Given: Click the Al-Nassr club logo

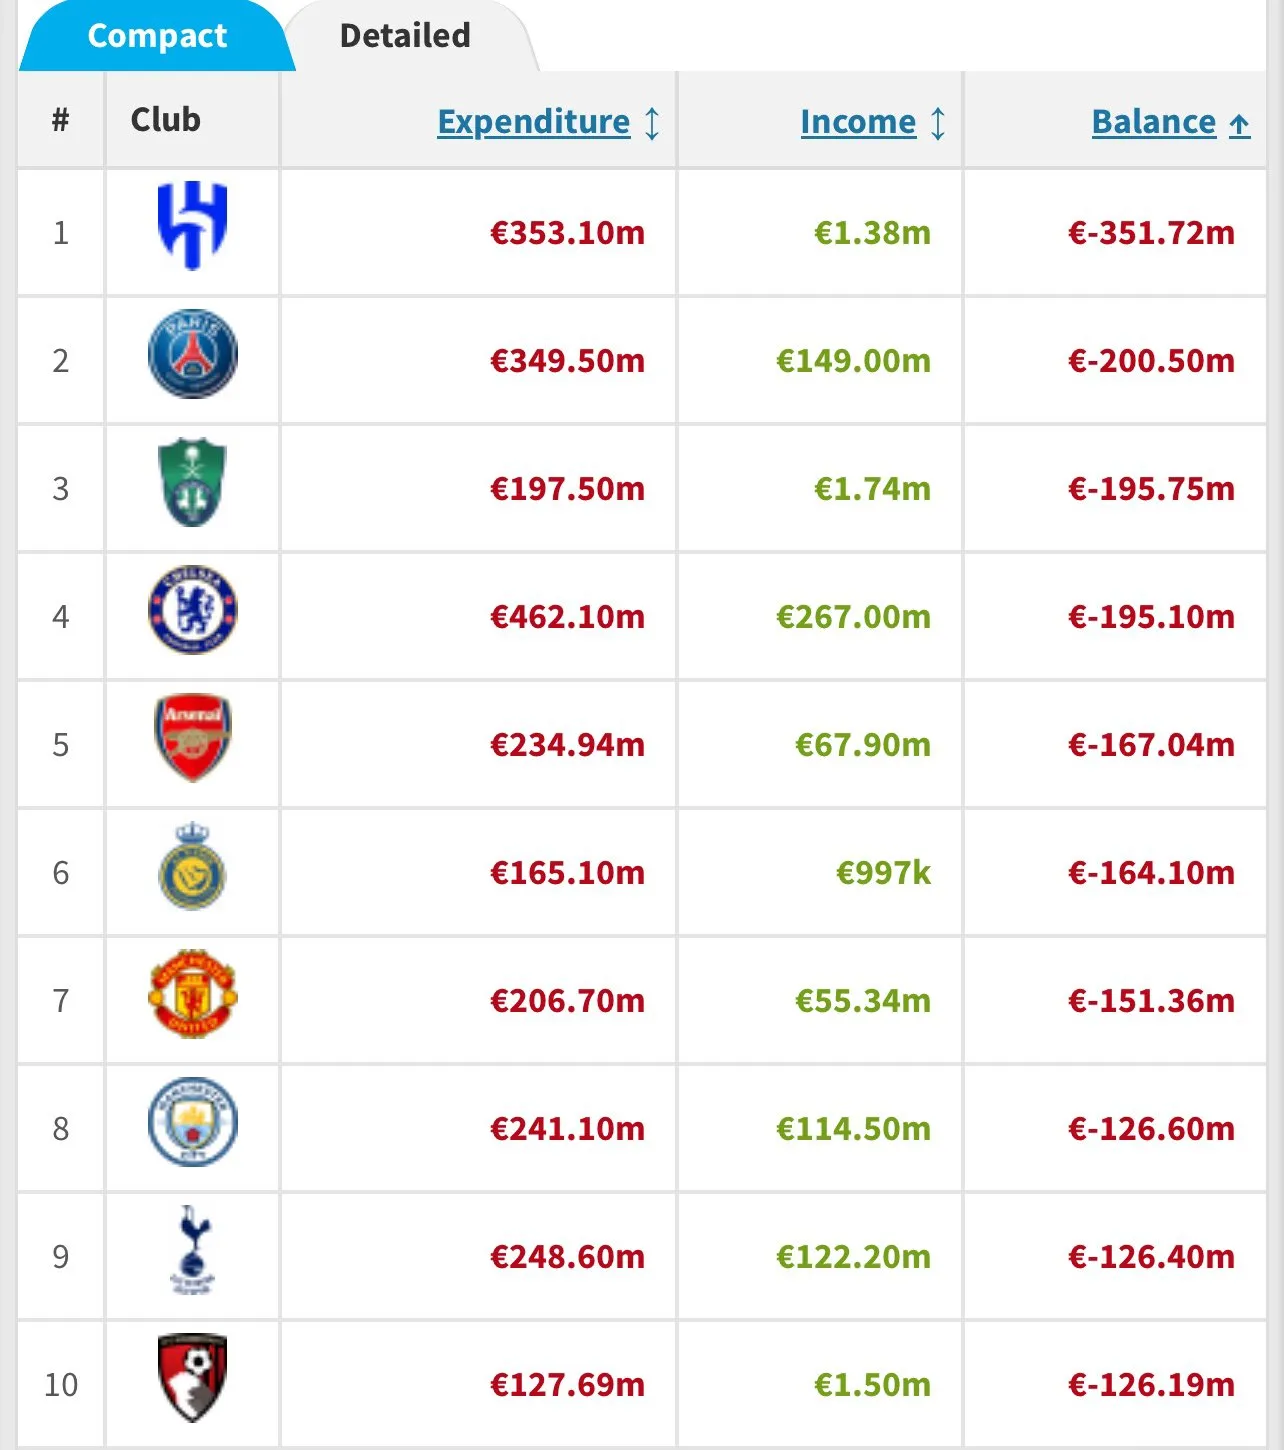Looking at the screenshot, I should (192, 867).
